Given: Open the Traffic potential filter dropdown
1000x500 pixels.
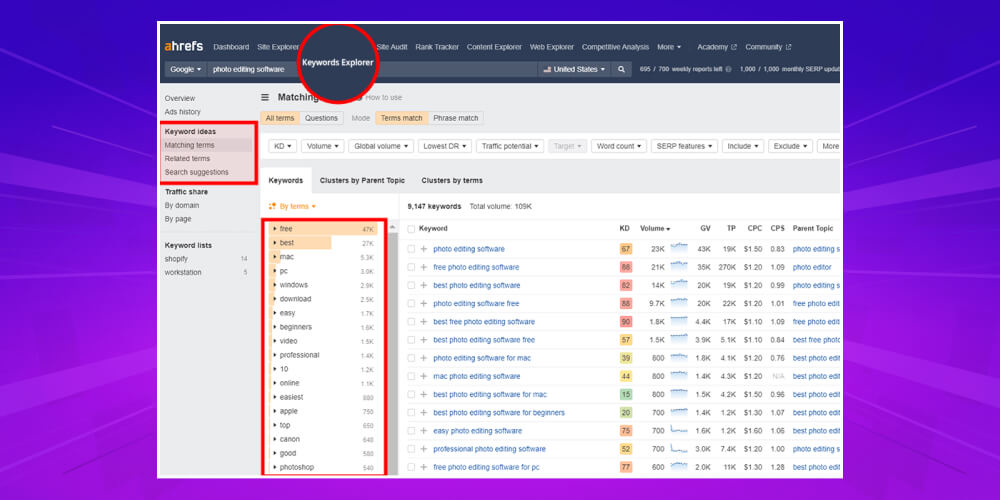Looking at the screenshot, I should [510, 146].
